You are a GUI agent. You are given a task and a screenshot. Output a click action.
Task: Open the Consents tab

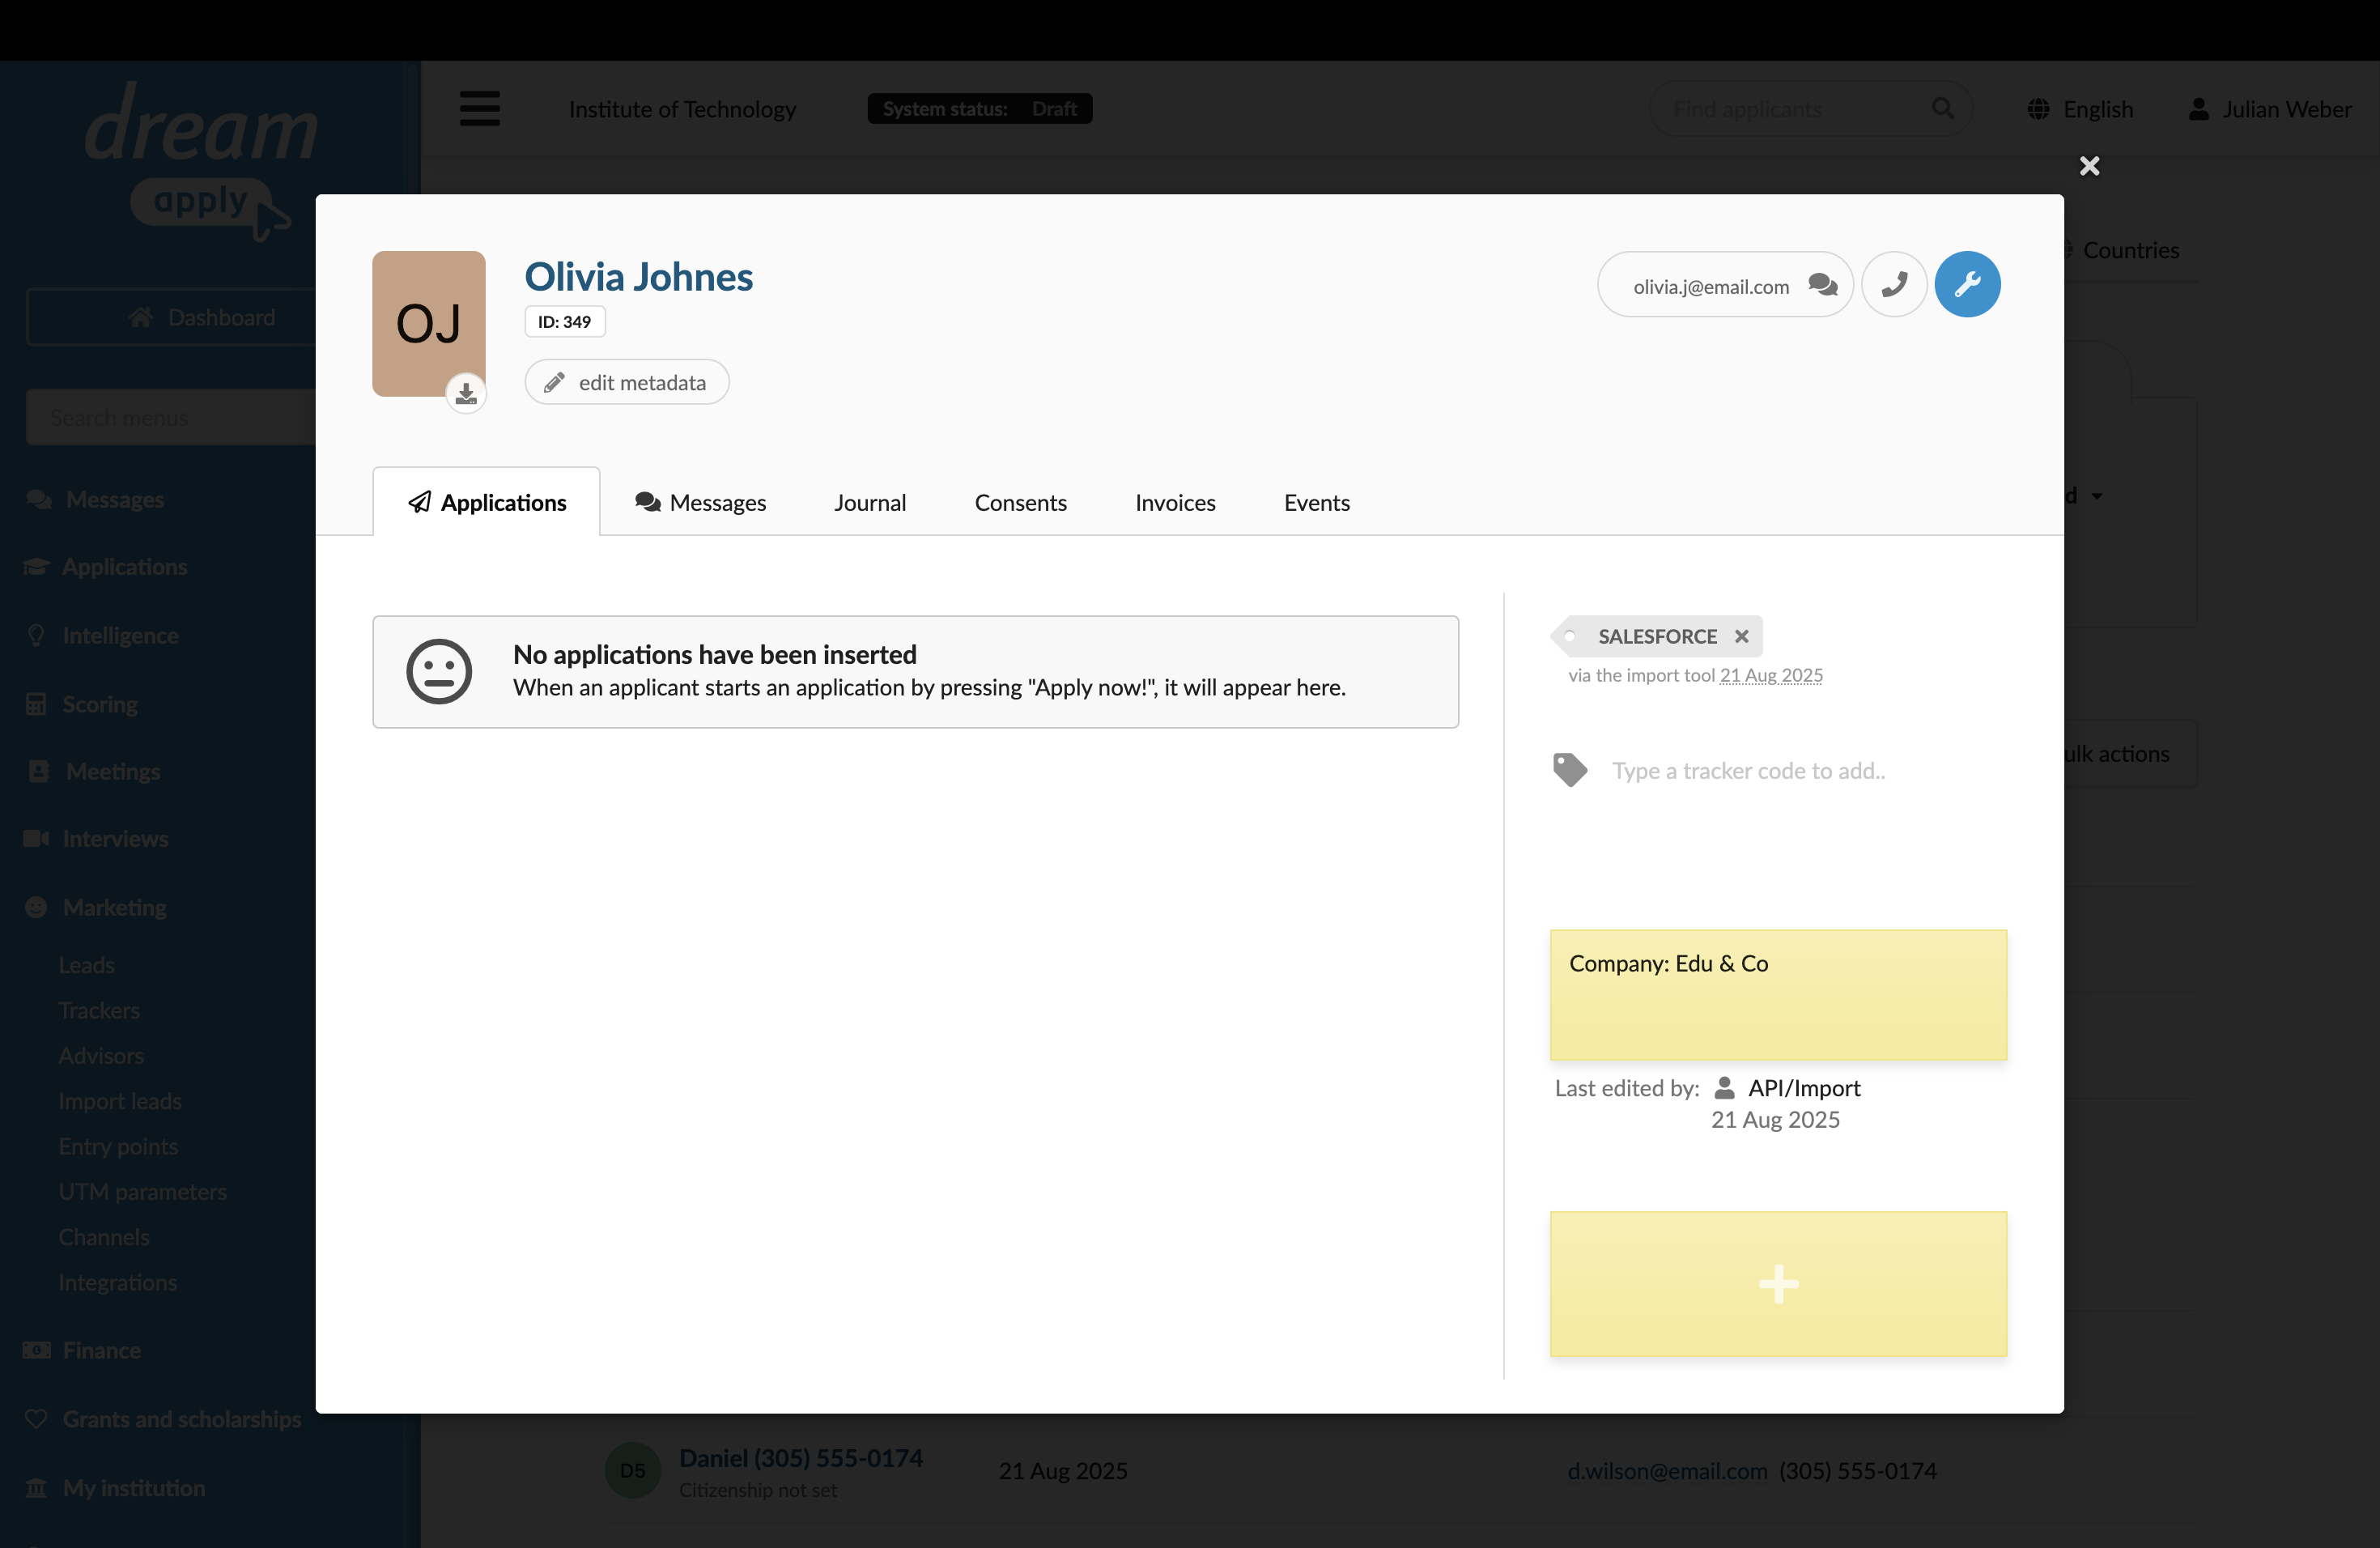pos(1020,502)
